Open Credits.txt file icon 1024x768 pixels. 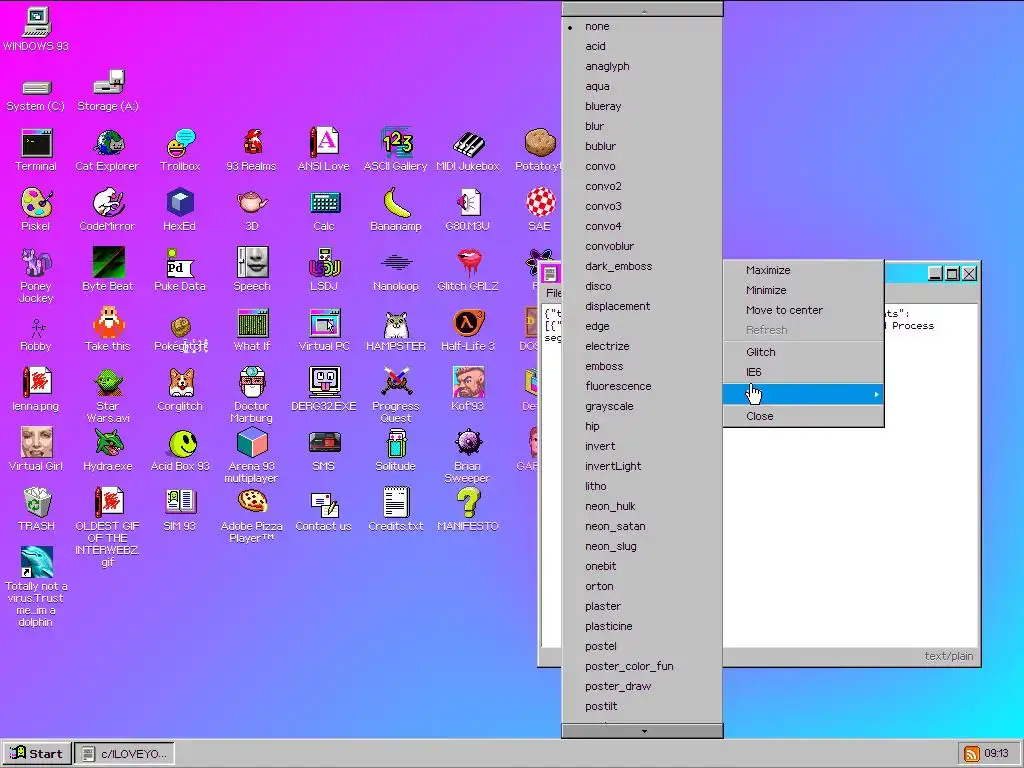click(396, 509)
